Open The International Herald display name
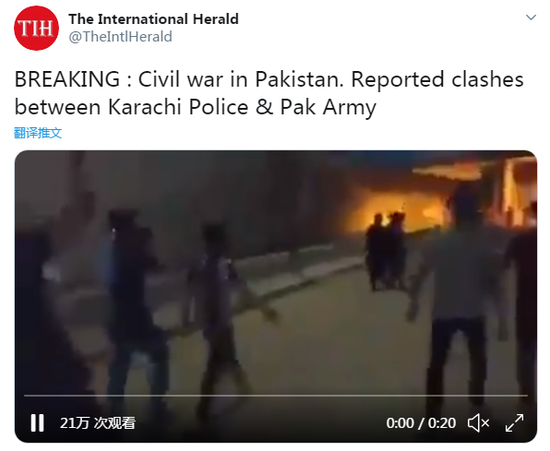The image size is (550, 451). coord(154,19)
